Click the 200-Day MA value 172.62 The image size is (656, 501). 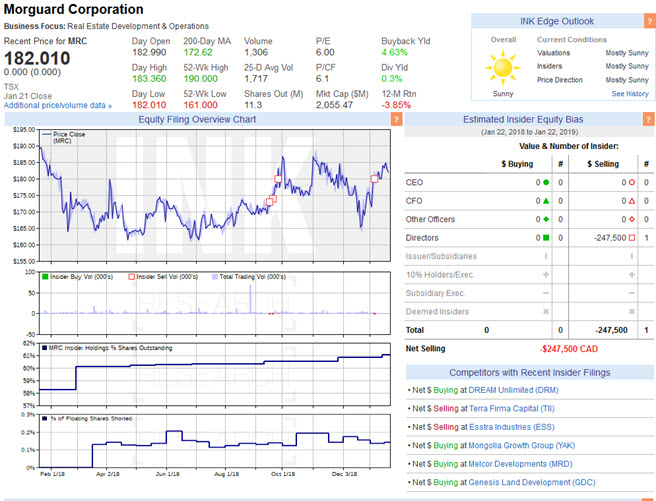(x=198, y=52)
